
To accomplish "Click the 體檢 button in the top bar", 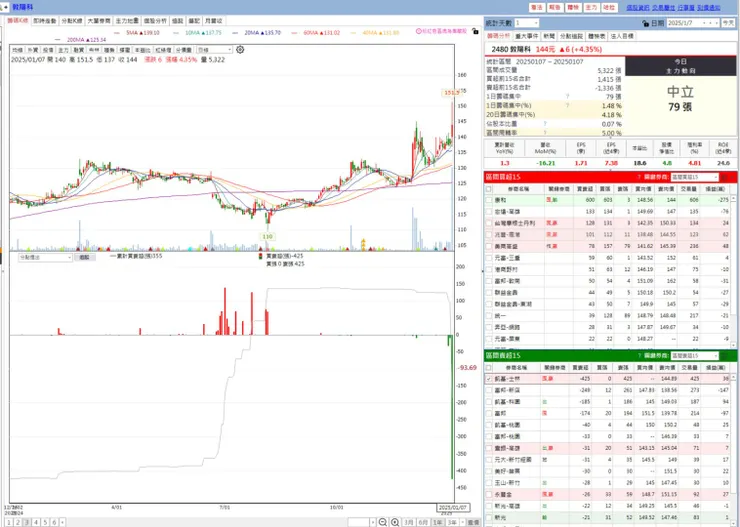I will (573, 8).
